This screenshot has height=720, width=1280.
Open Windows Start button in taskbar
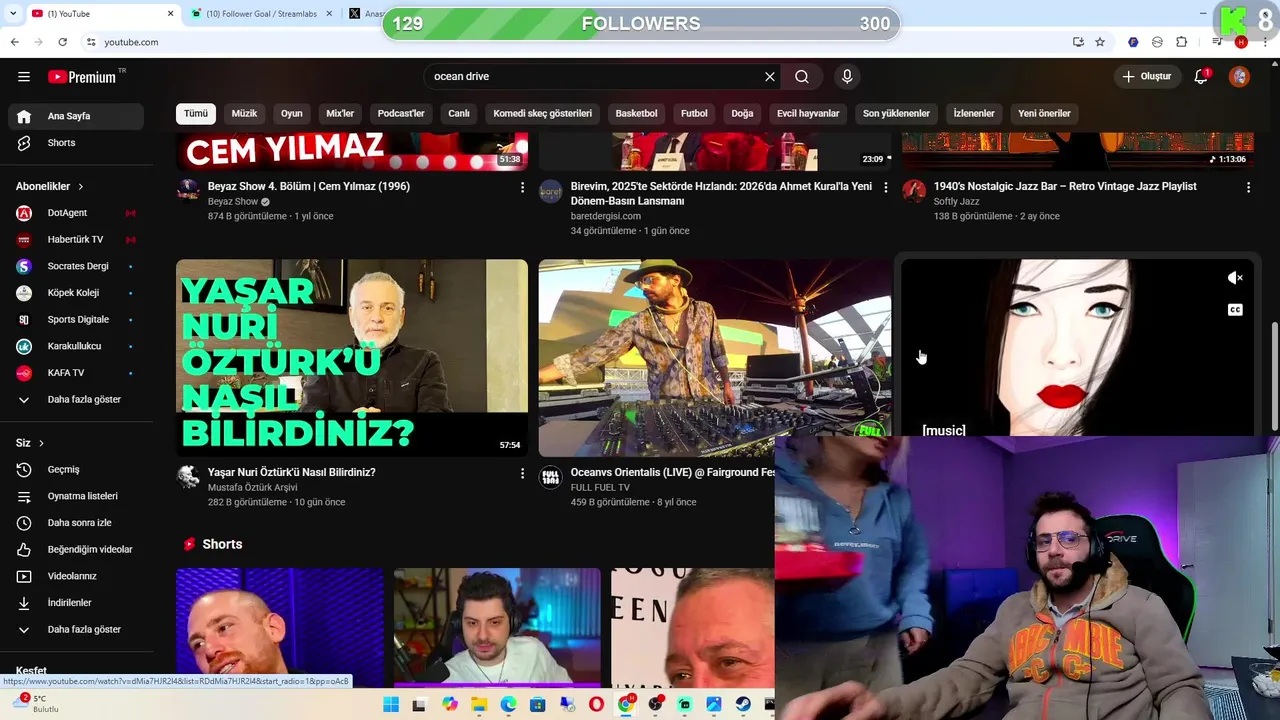coord(391,705)
